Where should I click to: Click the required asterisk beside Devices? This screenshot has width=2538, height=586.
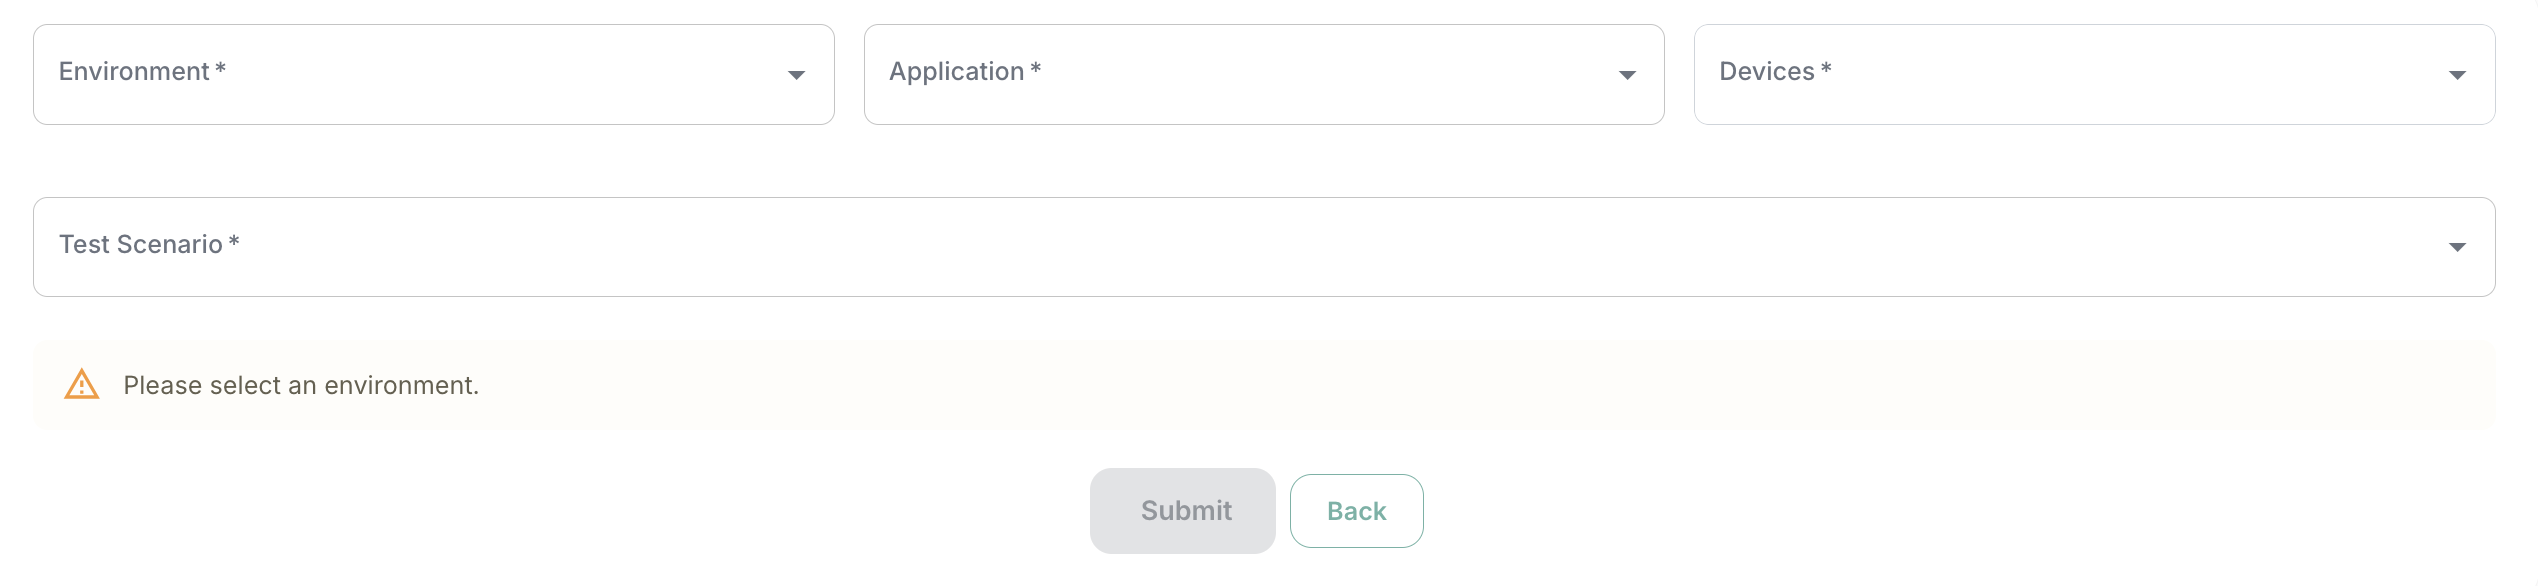[1826, 69]
